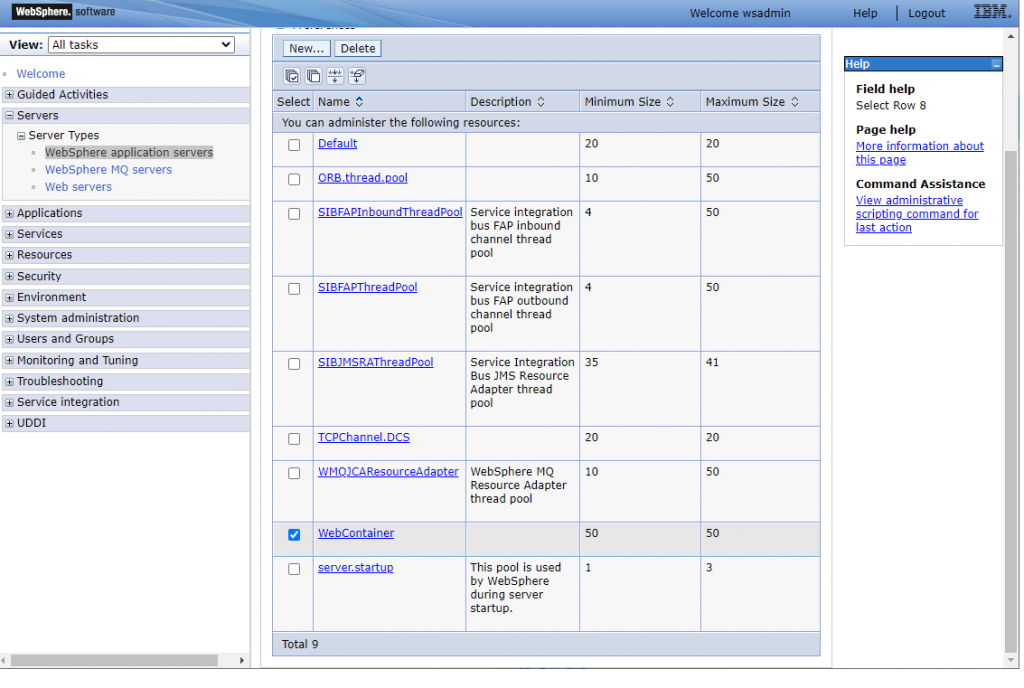Open the SIBFAPThreadPool link
Image resolution: width=1024 pixels, height=688 pixels.
(x=368, y=287)
